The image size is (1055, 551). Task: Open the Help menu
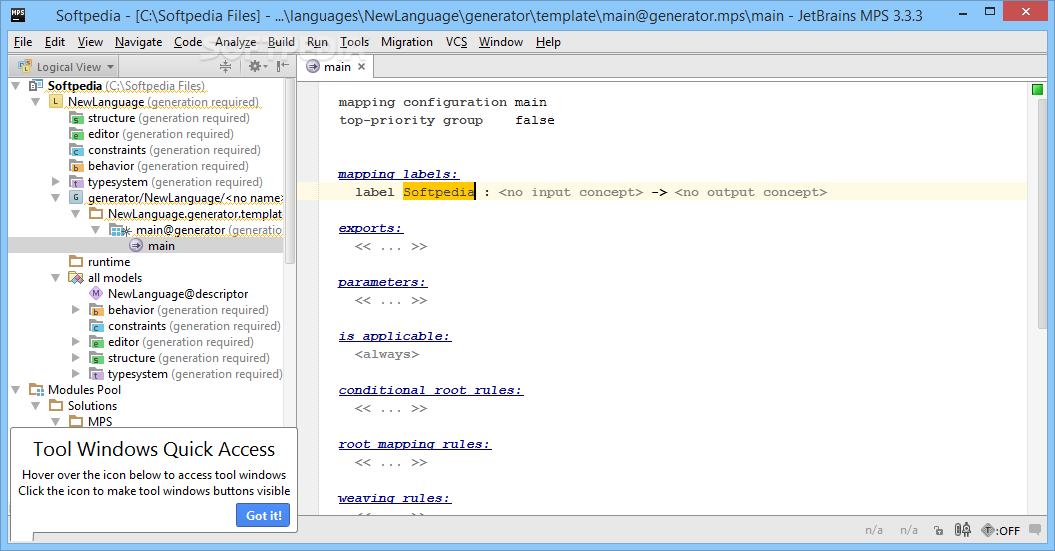[x=548, y=42]
